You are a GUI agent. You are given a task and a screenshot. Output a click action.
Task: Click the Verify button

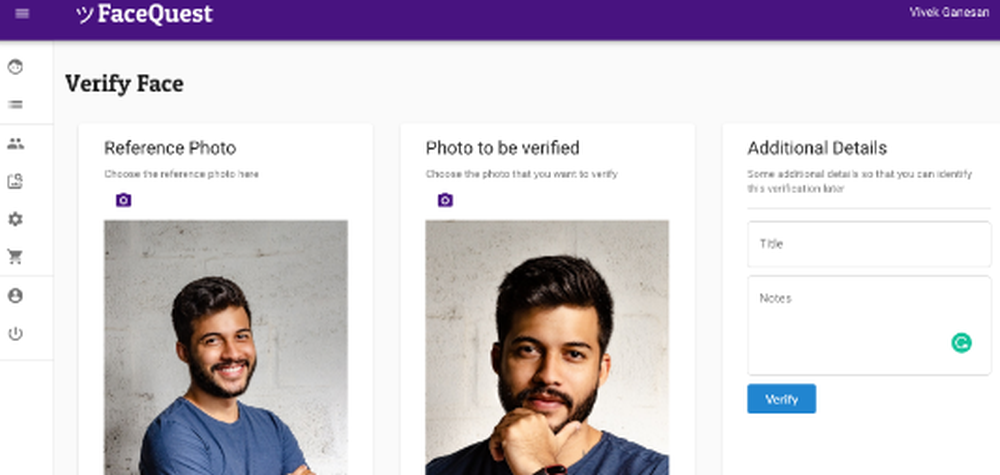click(781, 399)
